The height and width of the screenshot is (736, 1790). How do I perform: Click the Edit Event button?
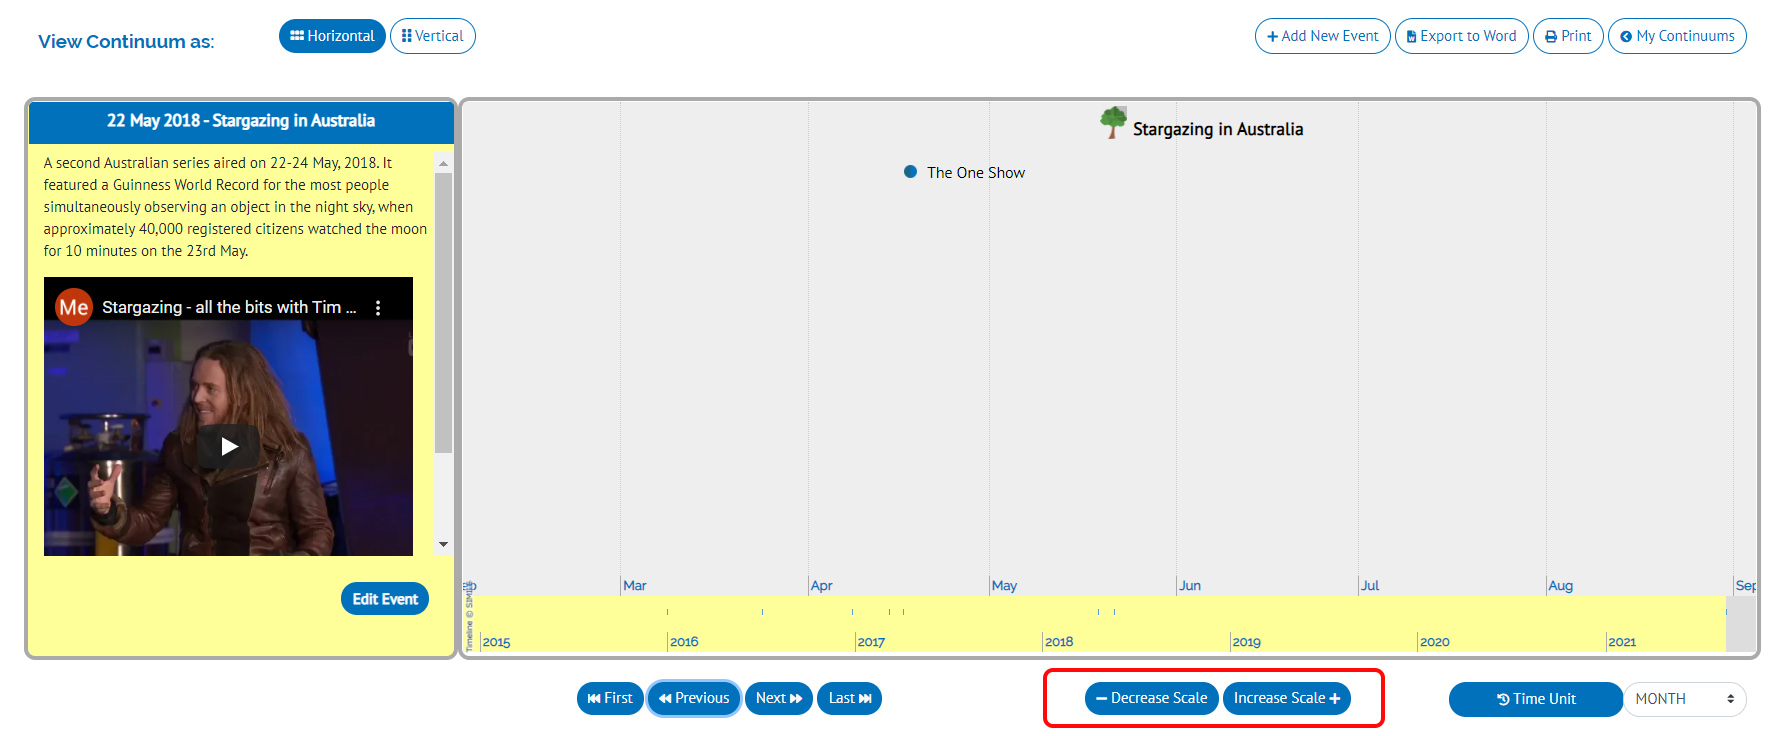click(x=384, y=599)
